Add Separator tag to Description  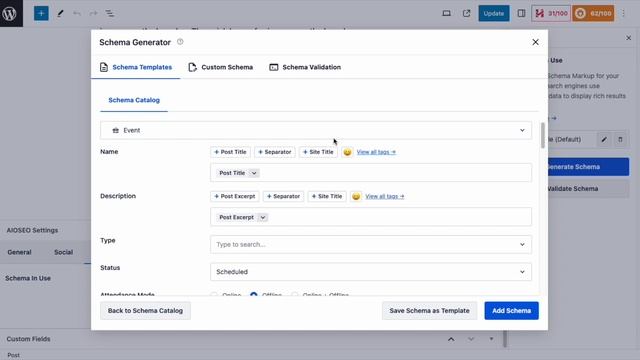tap(283, 196)
